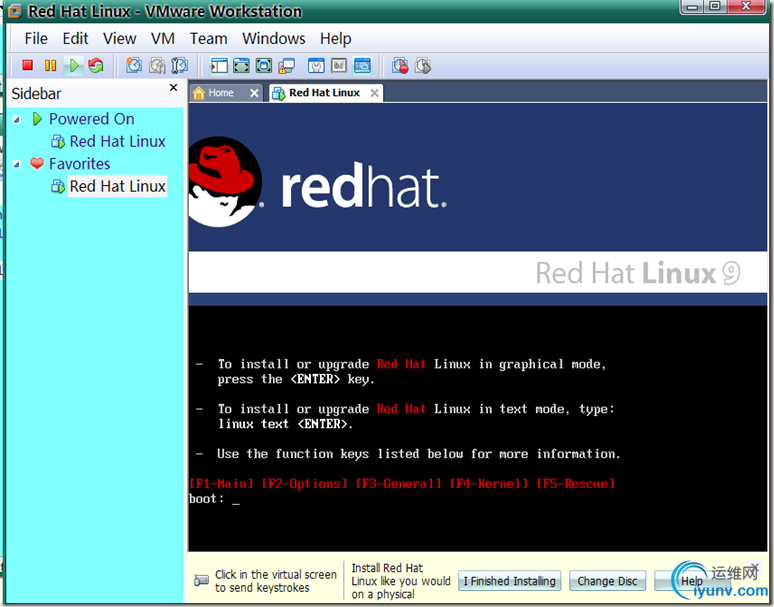Screen dimensions: 774x607
Task: Open the VM menu
Action: click(x=163, y=38)
